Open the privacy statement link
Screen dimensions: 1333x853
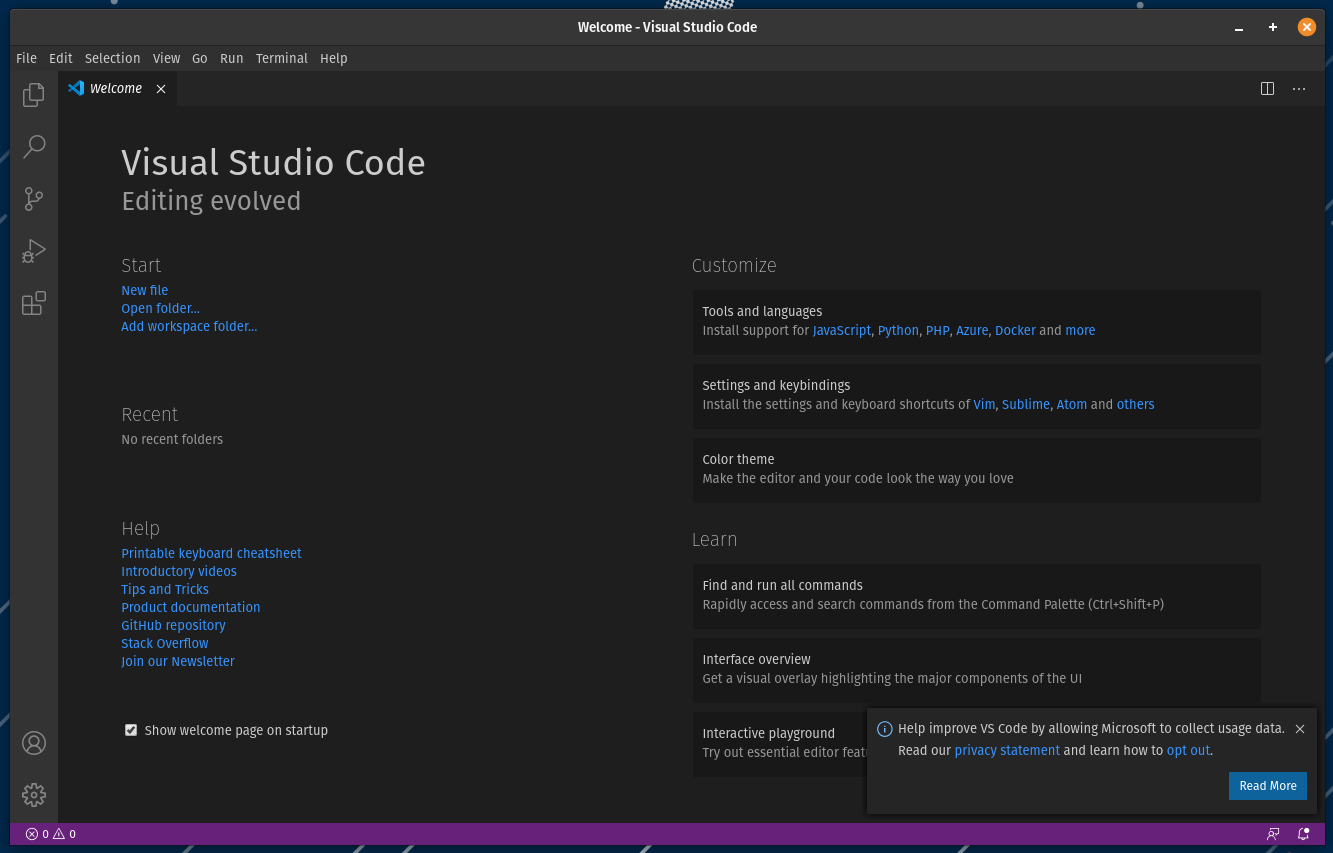(1007, 750)
